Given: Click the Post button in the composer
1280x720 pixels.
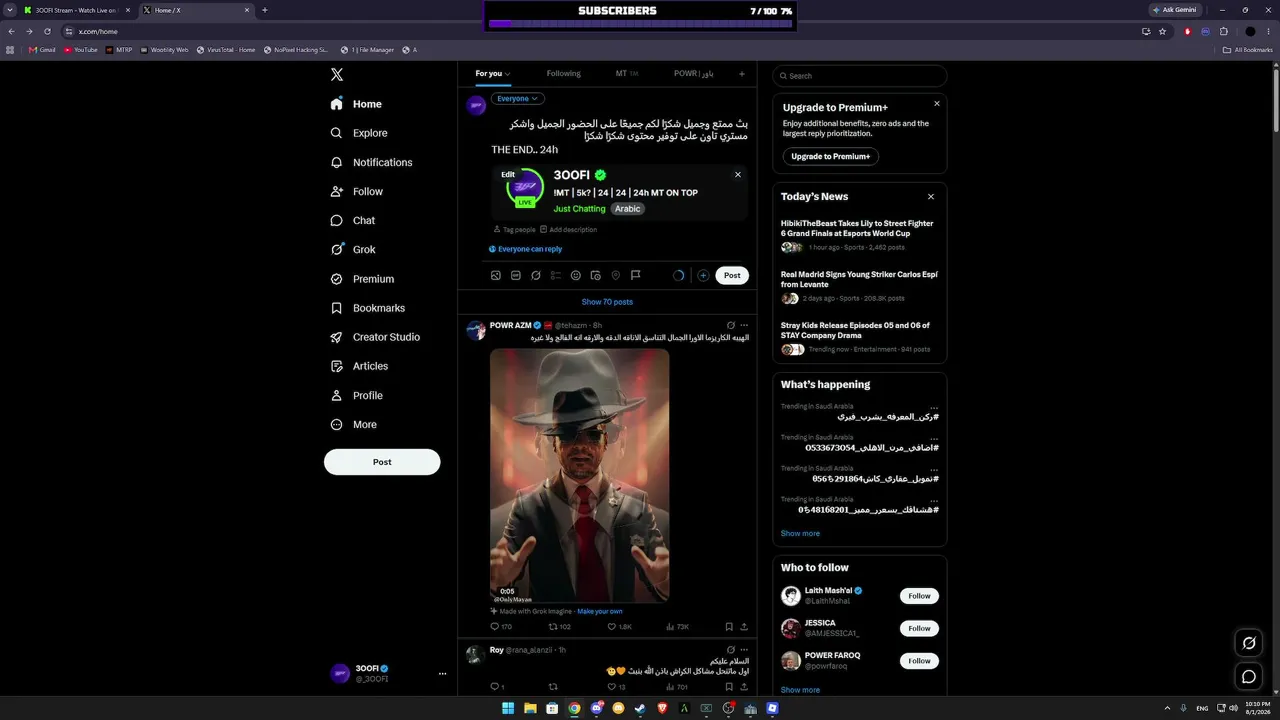Looking at the screenshot, I should (732, 275).
